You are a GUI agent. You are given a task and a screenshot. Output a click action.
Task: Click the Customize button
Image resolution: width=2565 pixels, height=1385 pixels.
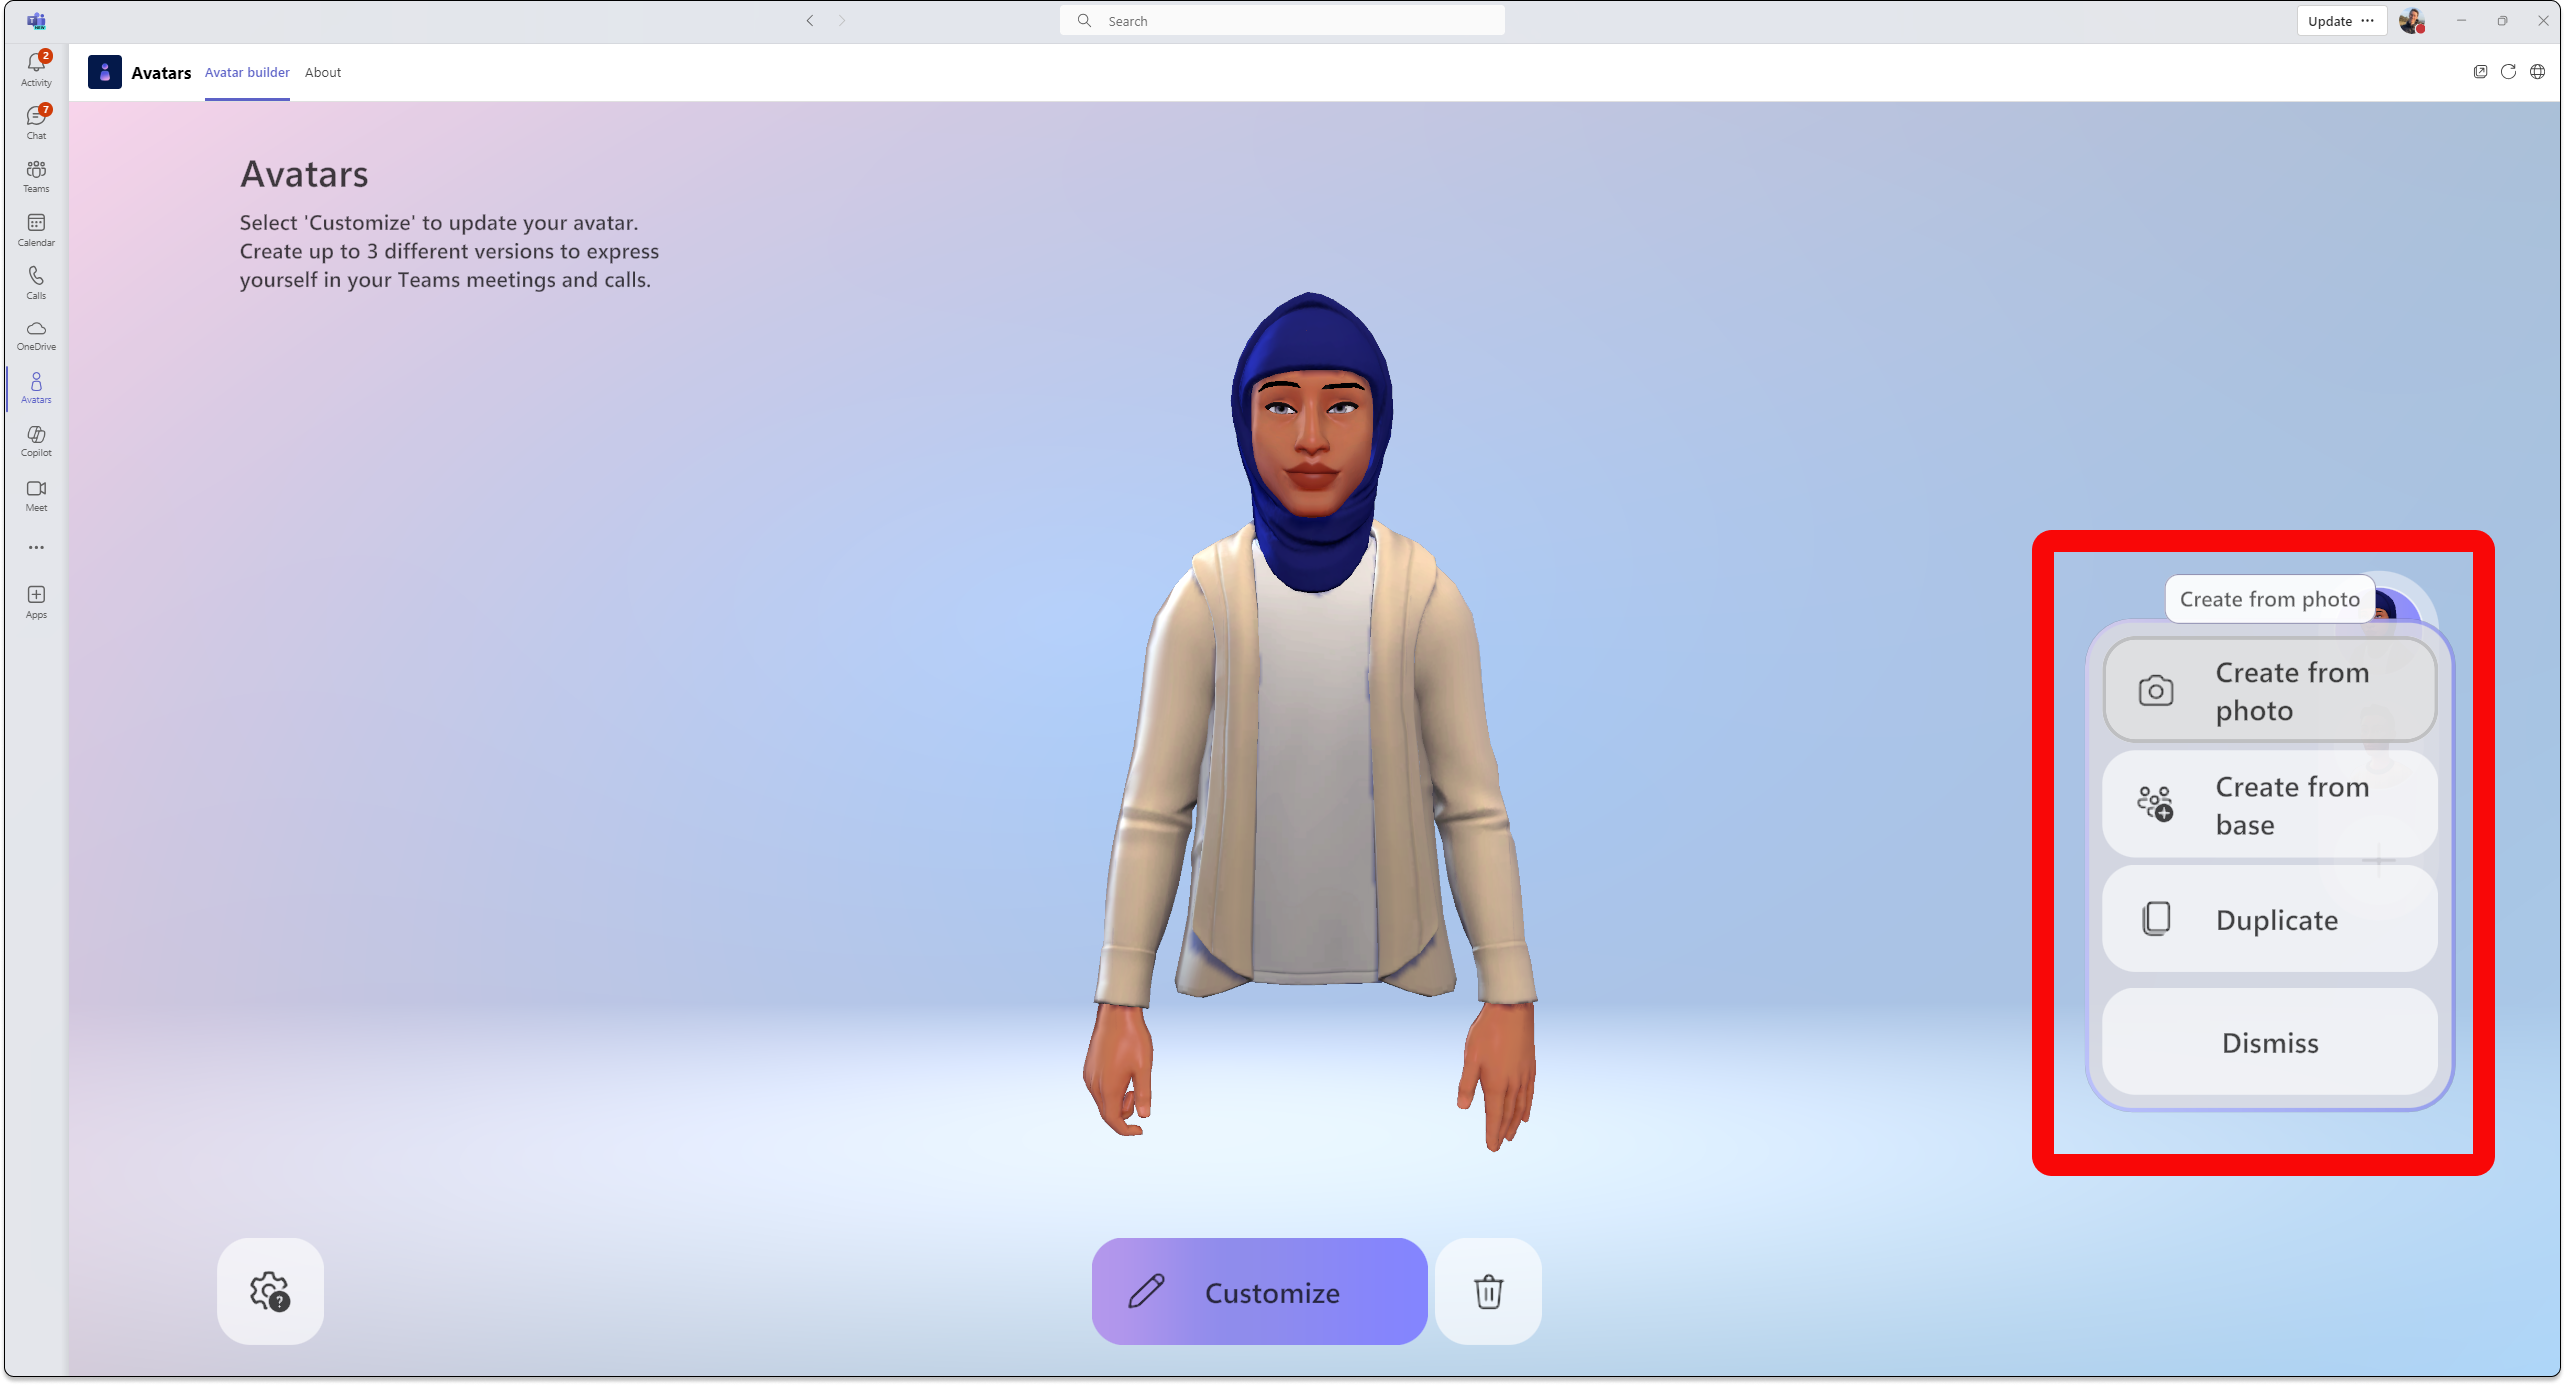[1259, 1293]
